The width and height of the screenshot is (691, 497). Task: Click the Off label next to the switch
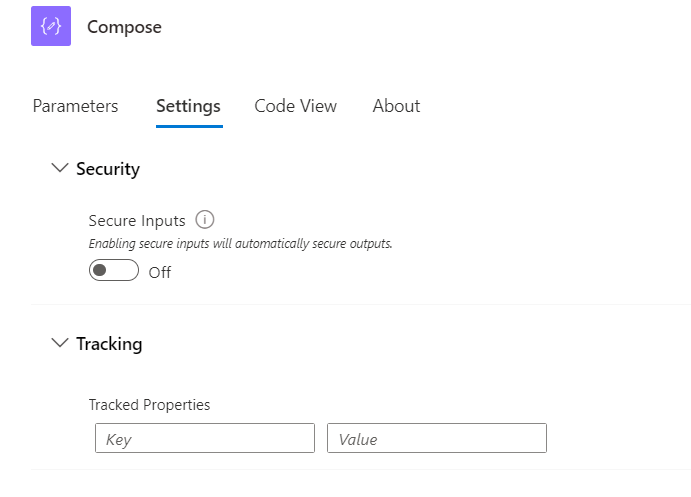click(160, 272)
